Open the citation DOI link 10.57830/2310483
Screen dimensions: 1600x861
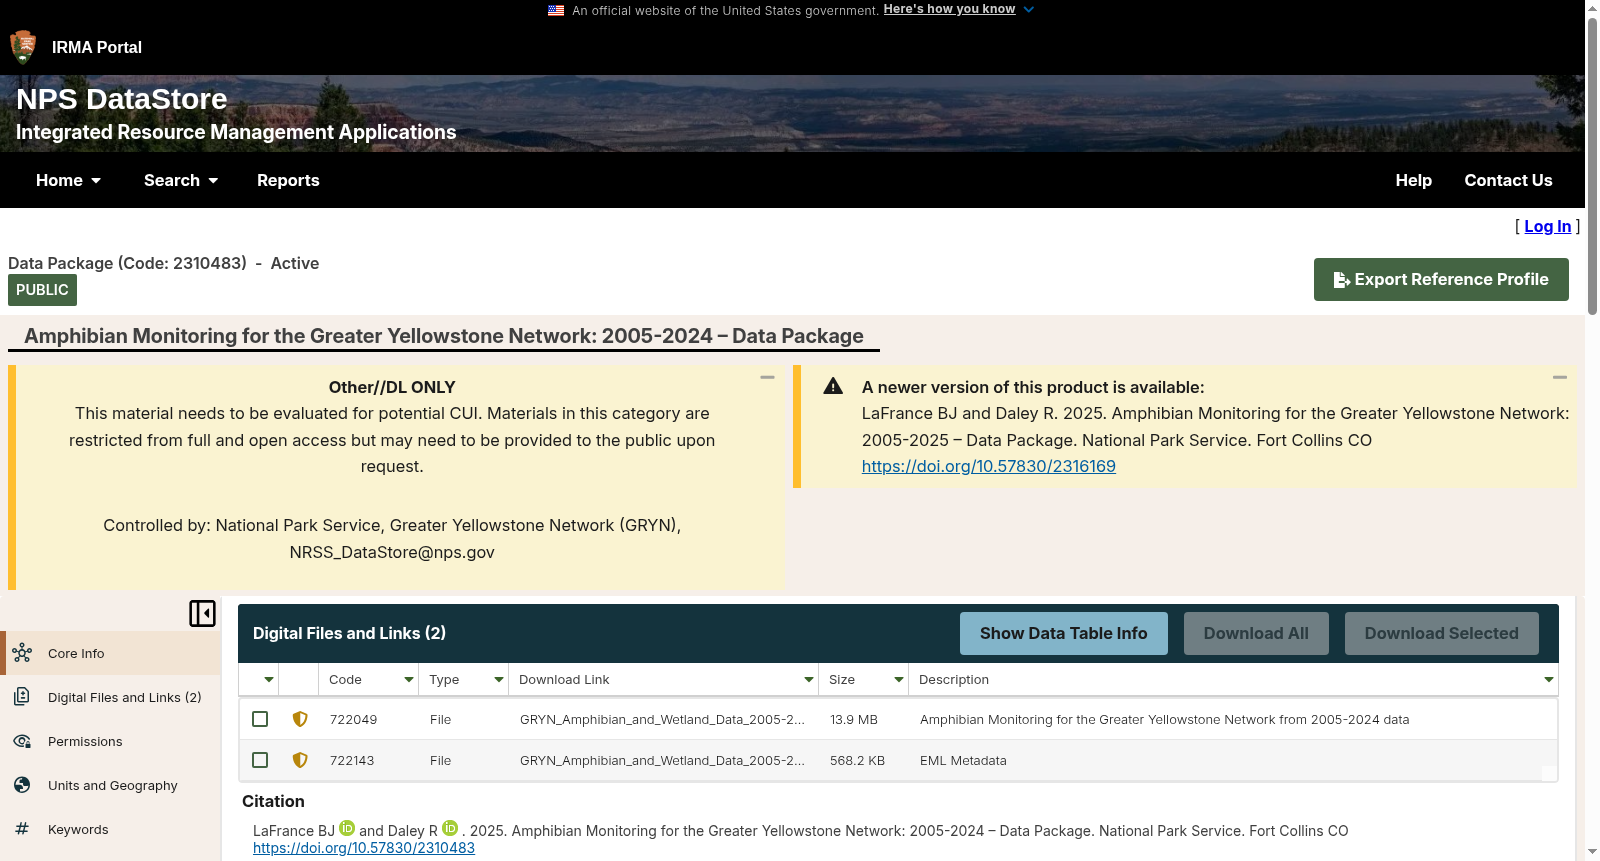click(x=364, y=848)
